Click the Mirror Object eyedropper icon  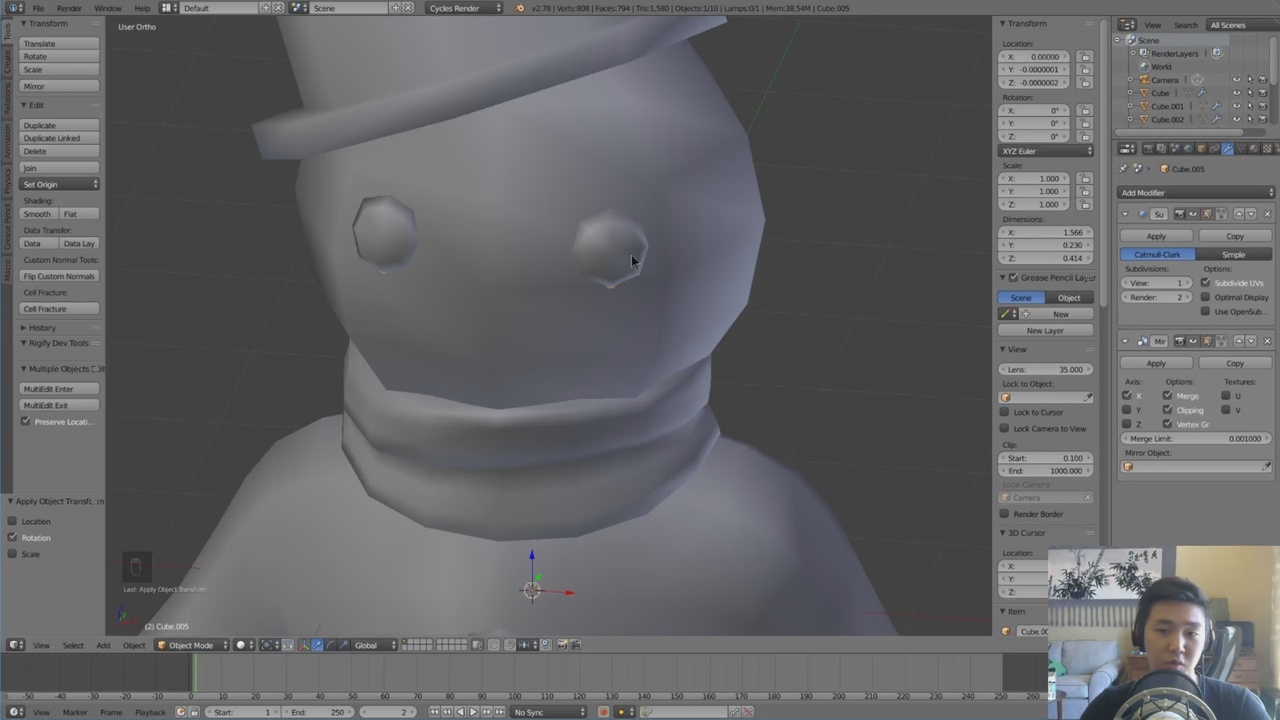[1266, 467]
